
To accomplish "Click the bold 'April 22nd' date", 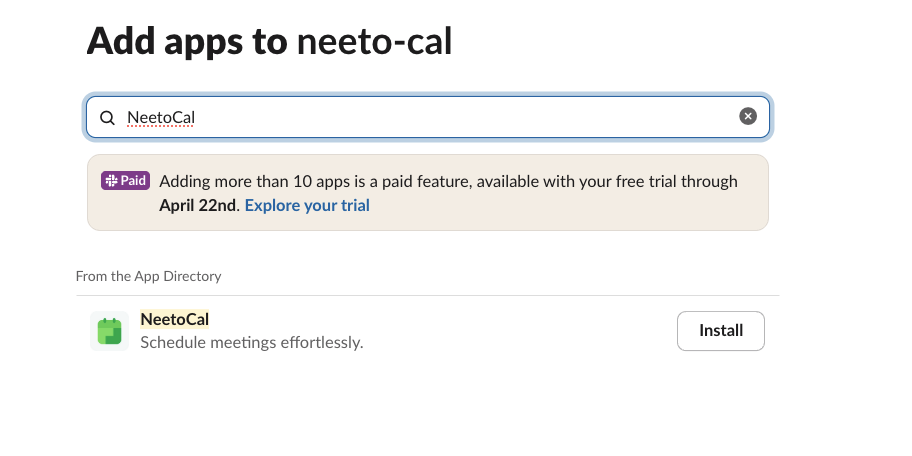I will click(198, 206).
